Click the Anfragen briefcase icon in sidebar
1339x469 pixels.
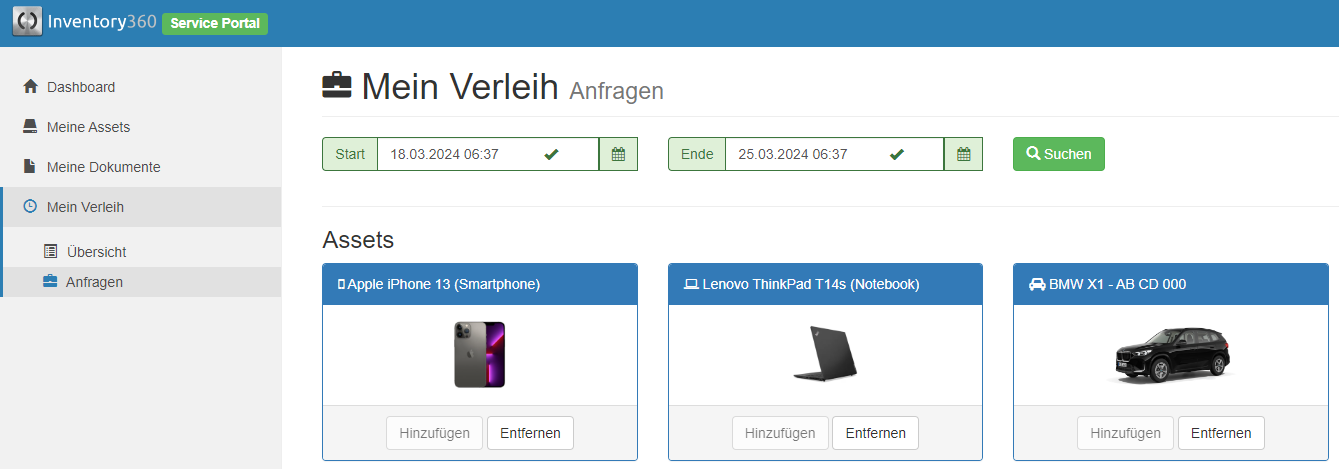tap(50, 281)
